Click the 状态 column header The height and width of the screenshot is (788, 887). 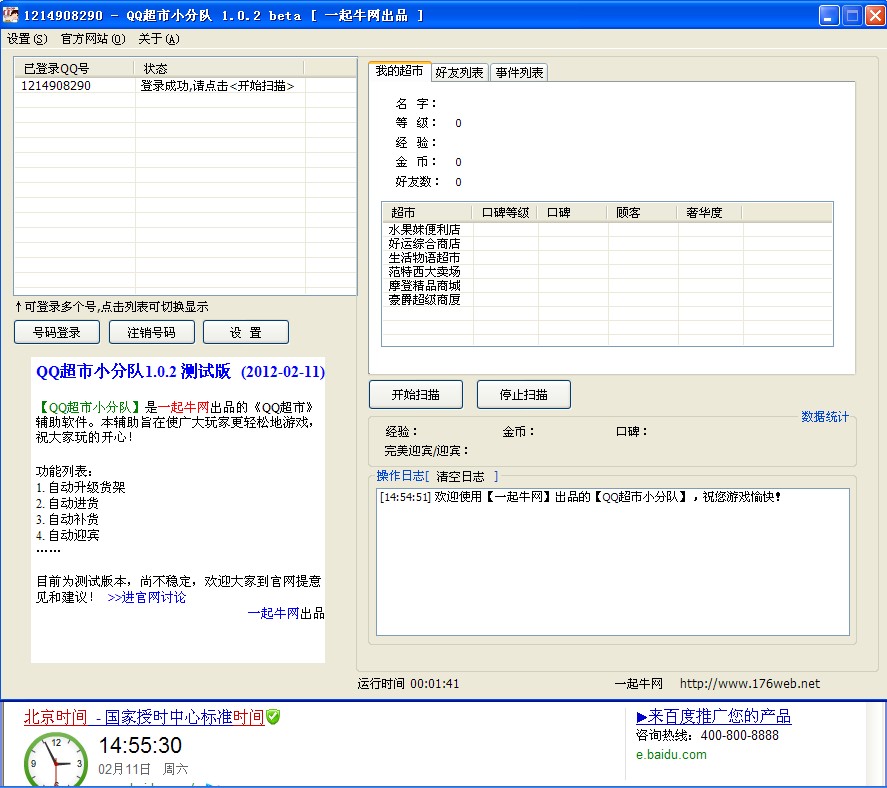219,68
